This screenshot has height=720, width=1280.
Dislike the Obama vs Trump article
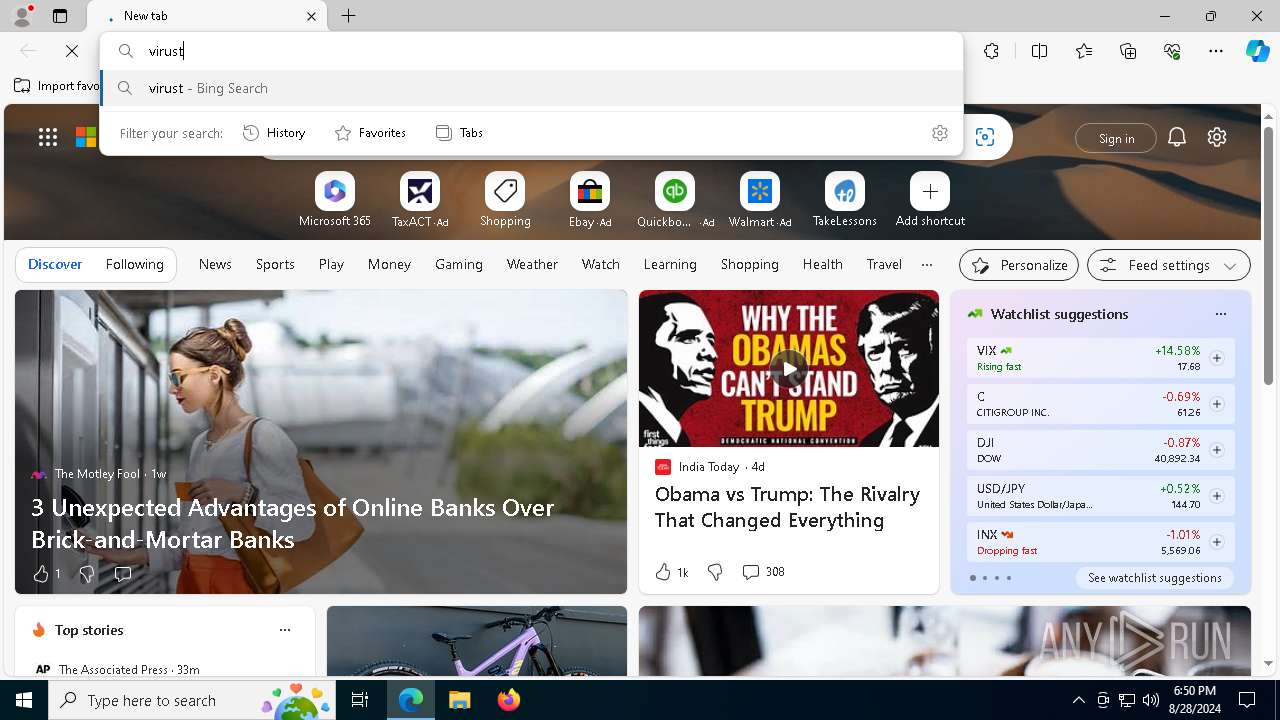tap(715, 572)
